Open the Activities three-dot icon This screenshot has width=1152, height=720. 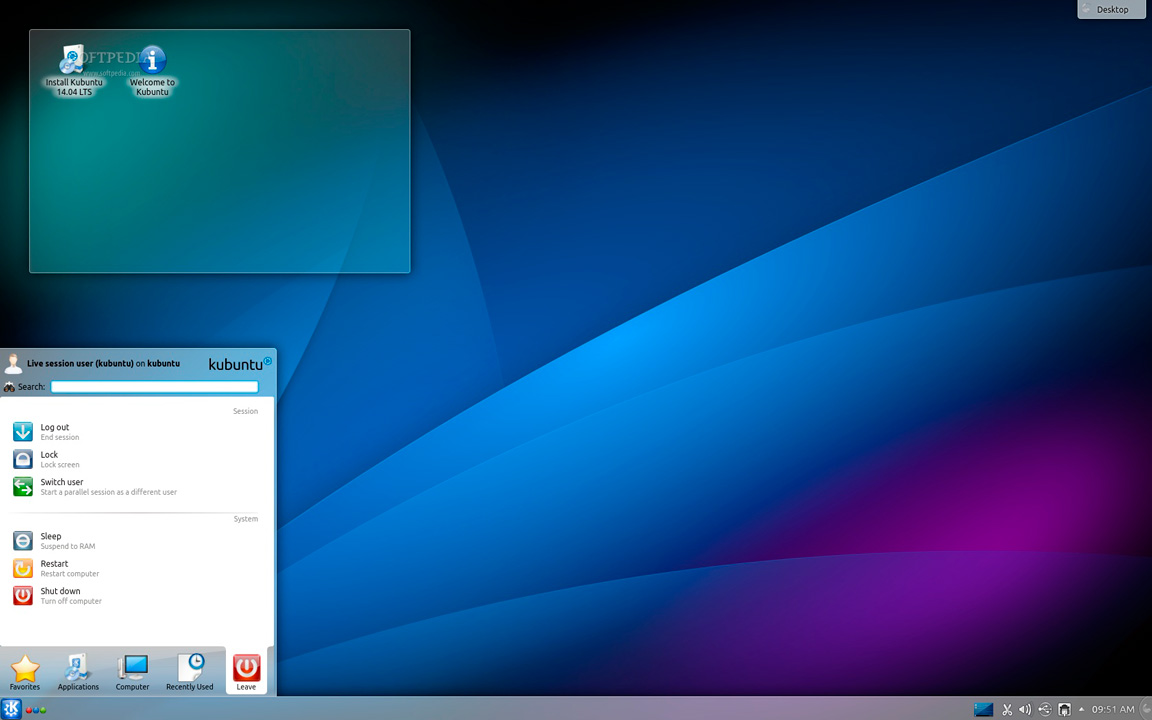coord(35,710)
